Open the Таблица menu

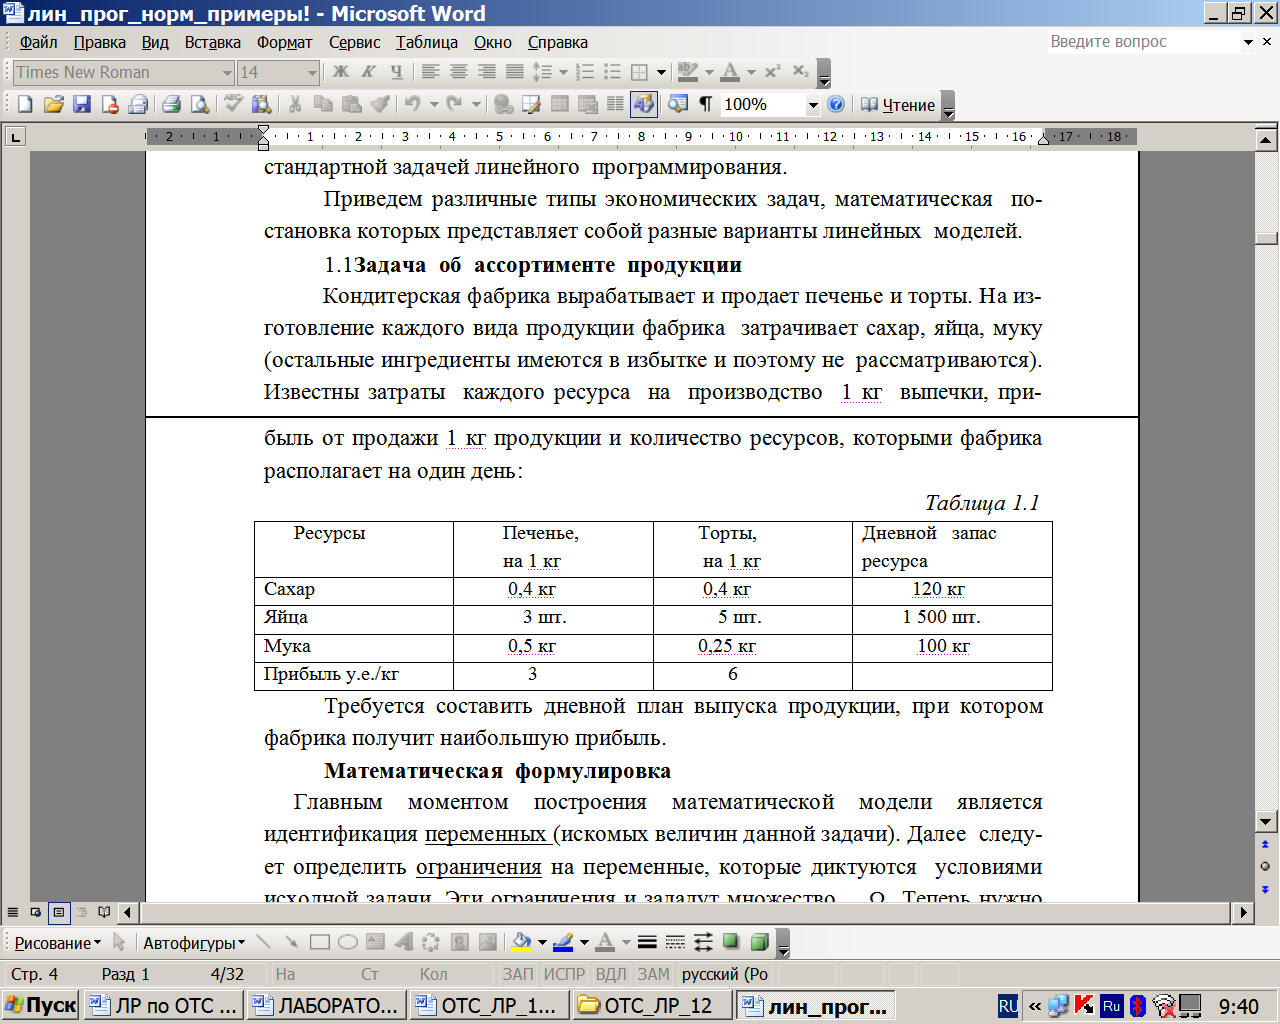[427, 42]
